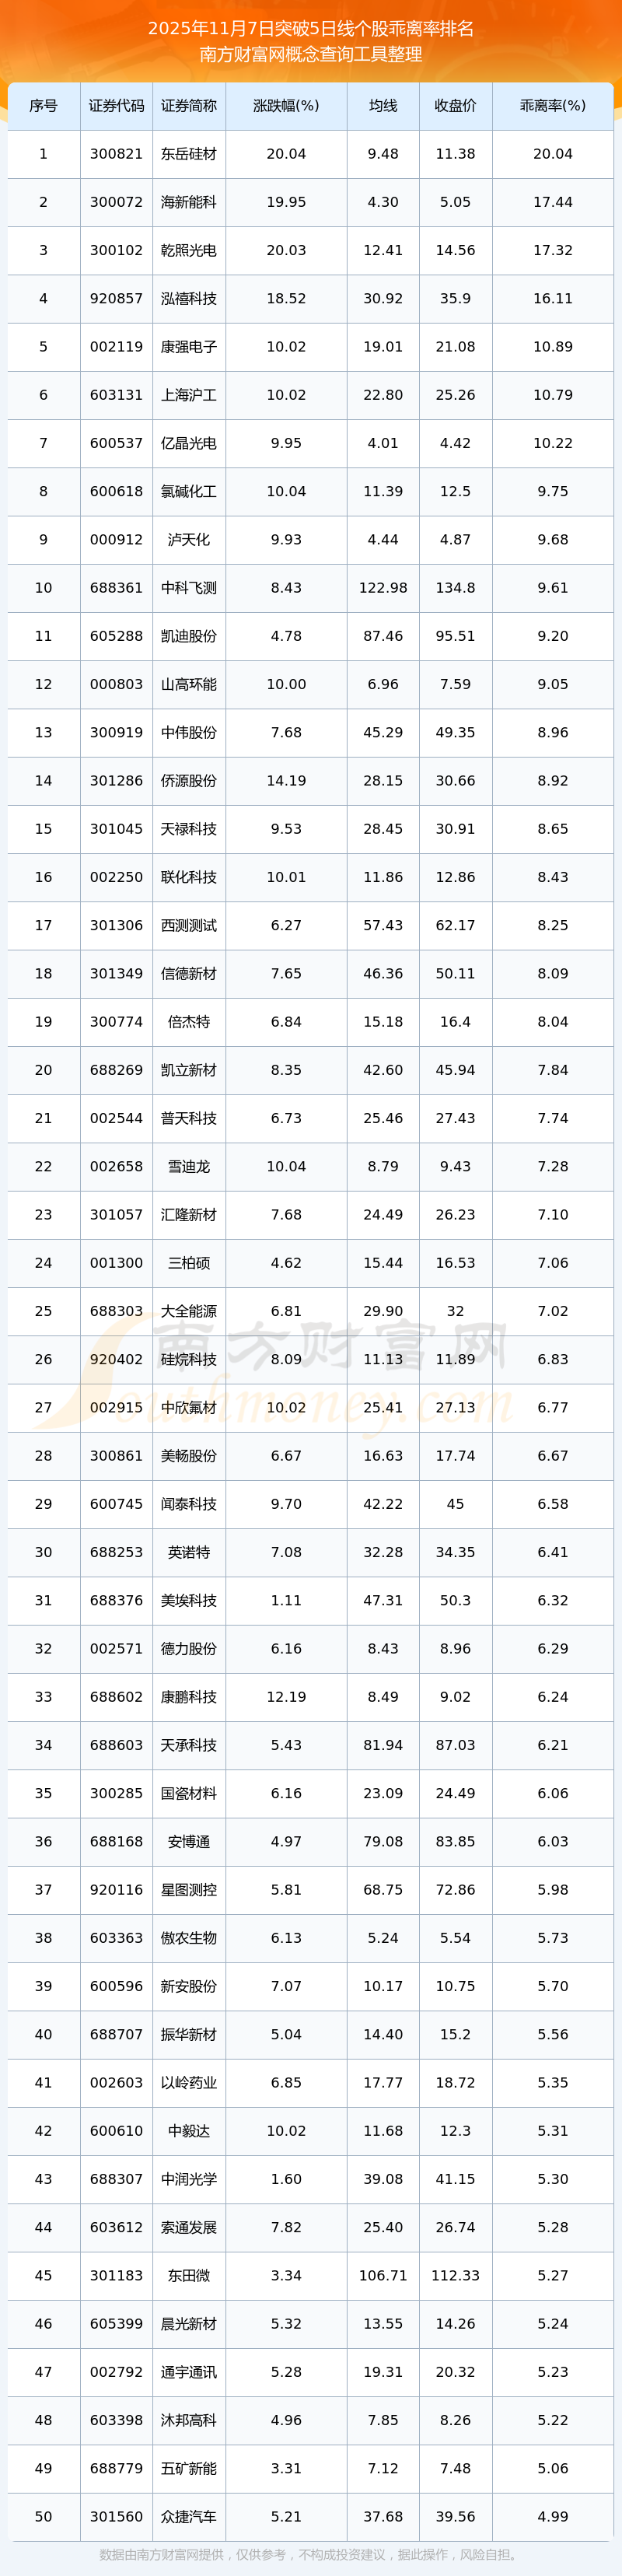The image size is (622, 2576).
Task: Click the 证券代码 column header
Action: (x=116, y=106)
